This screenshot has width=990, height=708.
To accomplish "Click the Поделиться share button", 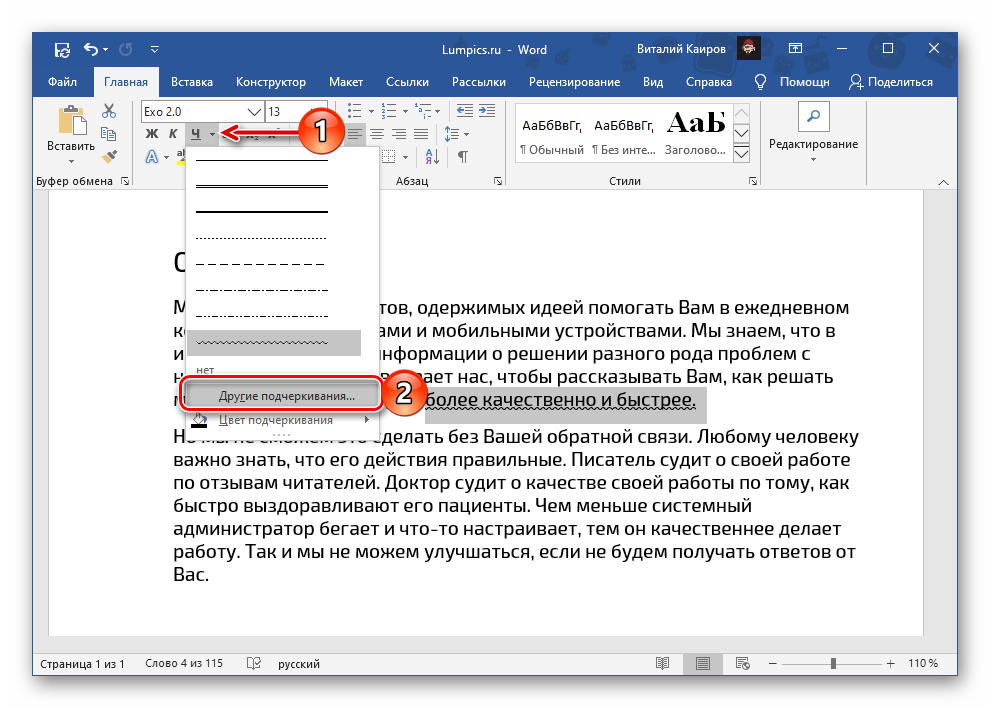I will coord(890,82).
